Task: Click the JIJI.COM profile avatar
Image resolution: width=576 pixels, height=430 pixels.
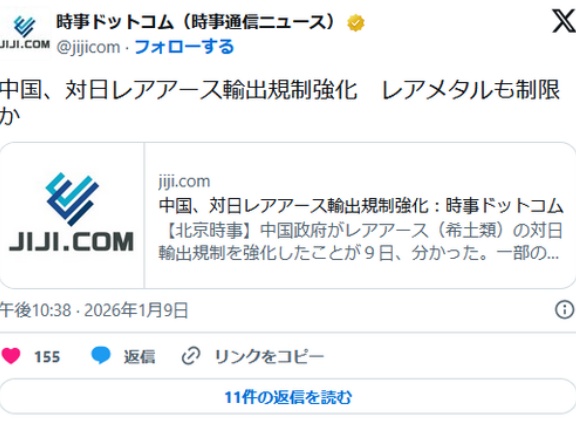Action: [x=25, y=33]
